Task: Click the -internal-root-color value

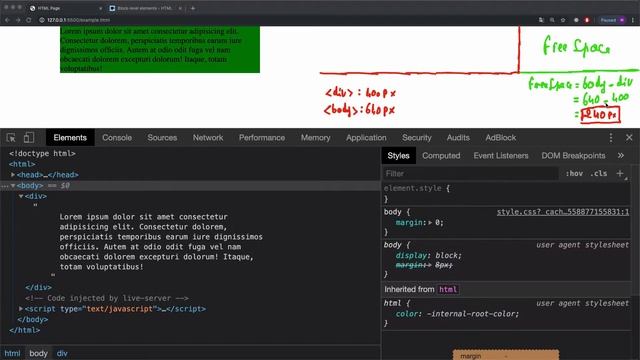Action: 472,314
